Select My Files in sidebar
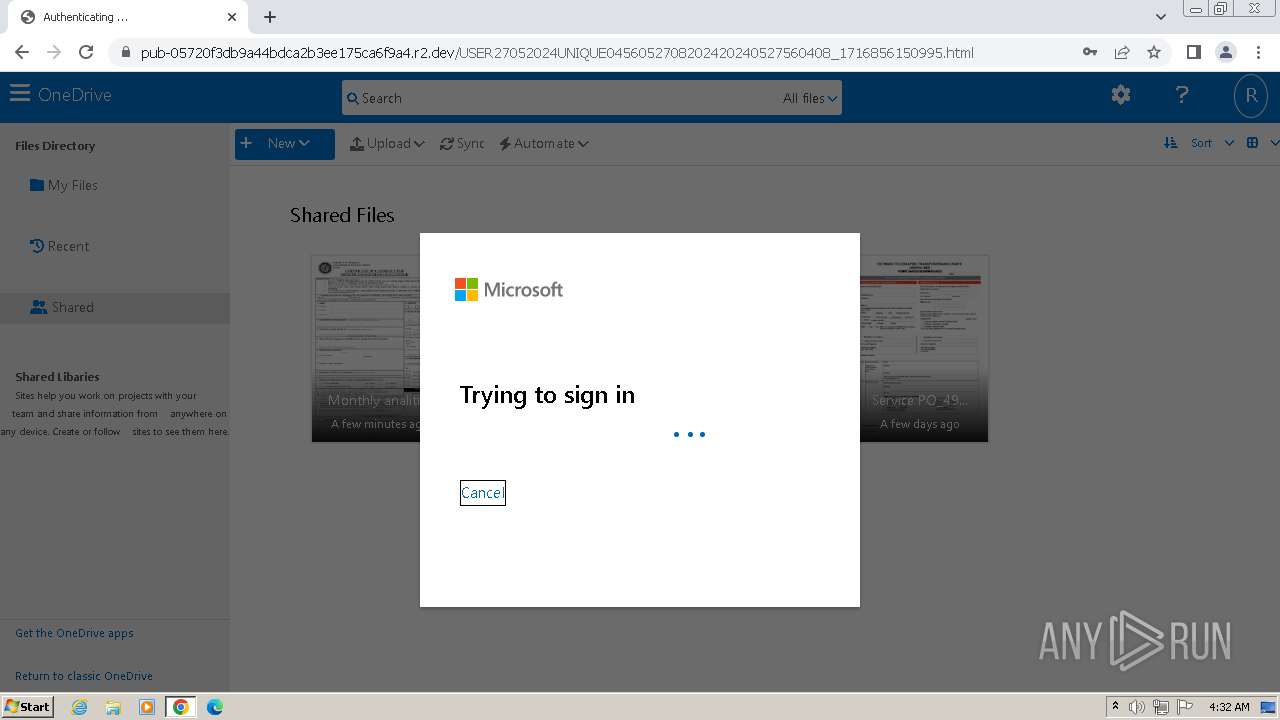The height and width of the screenshot is (720, 1280). (64, 185)
